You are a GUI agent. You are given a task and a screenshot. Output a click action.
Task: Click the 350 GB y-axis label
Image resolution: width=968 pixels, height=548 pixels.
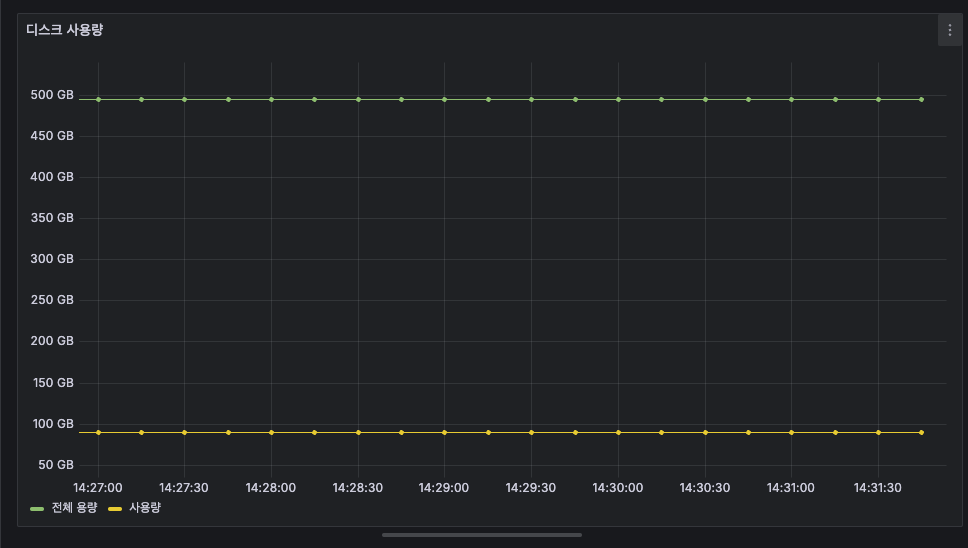(52, 218)
